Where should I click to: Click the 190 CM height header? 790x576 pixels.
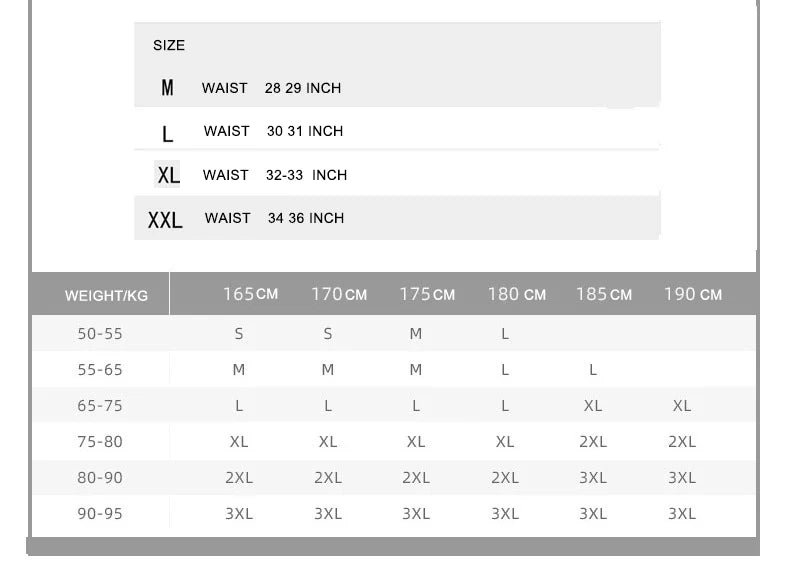coord(693,294)
